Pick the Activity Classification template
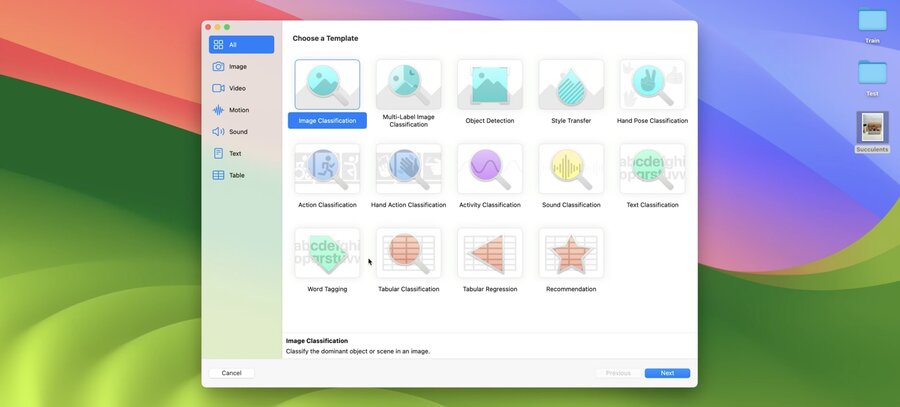This screenshot has width=900, height=407. (490, 169)
